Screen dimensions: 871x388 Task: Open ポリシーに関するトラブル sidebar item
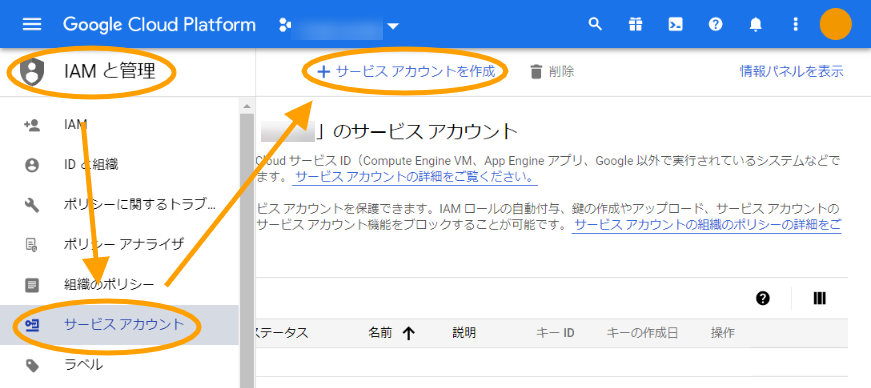119,205
